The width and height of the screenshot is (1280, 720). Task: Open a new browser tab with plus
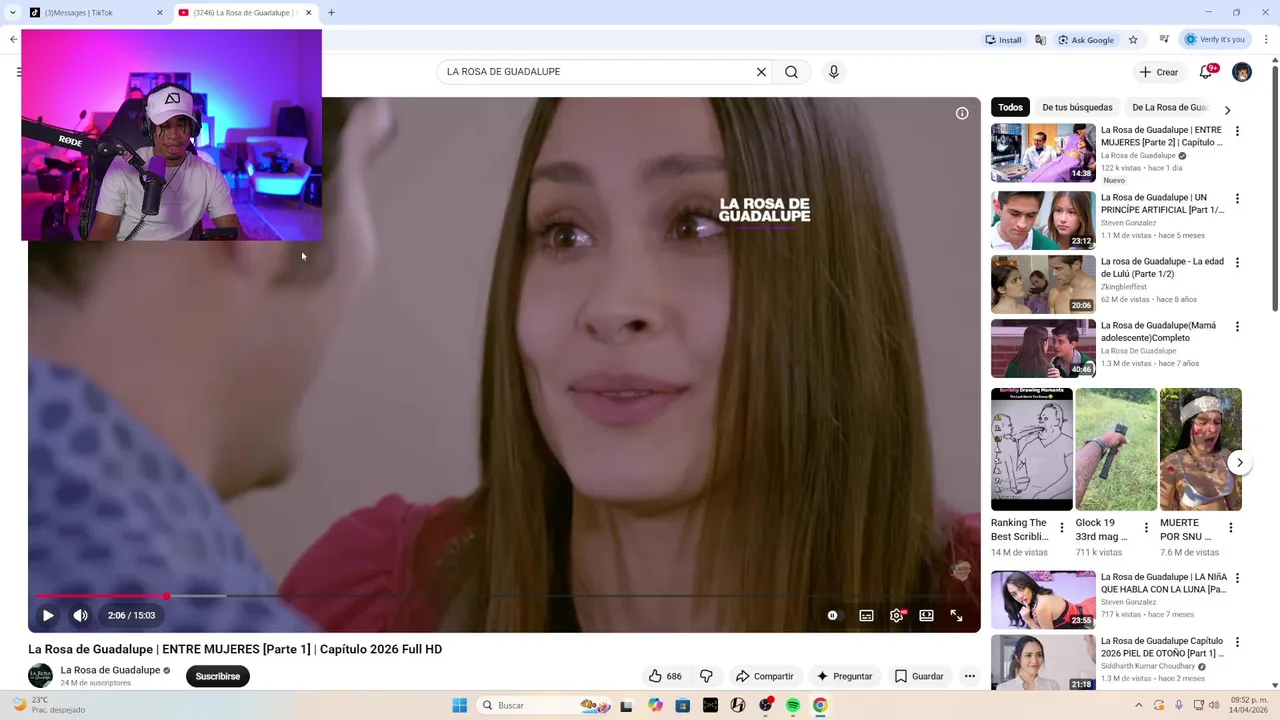pyautogui.click(x=331, y=13)
